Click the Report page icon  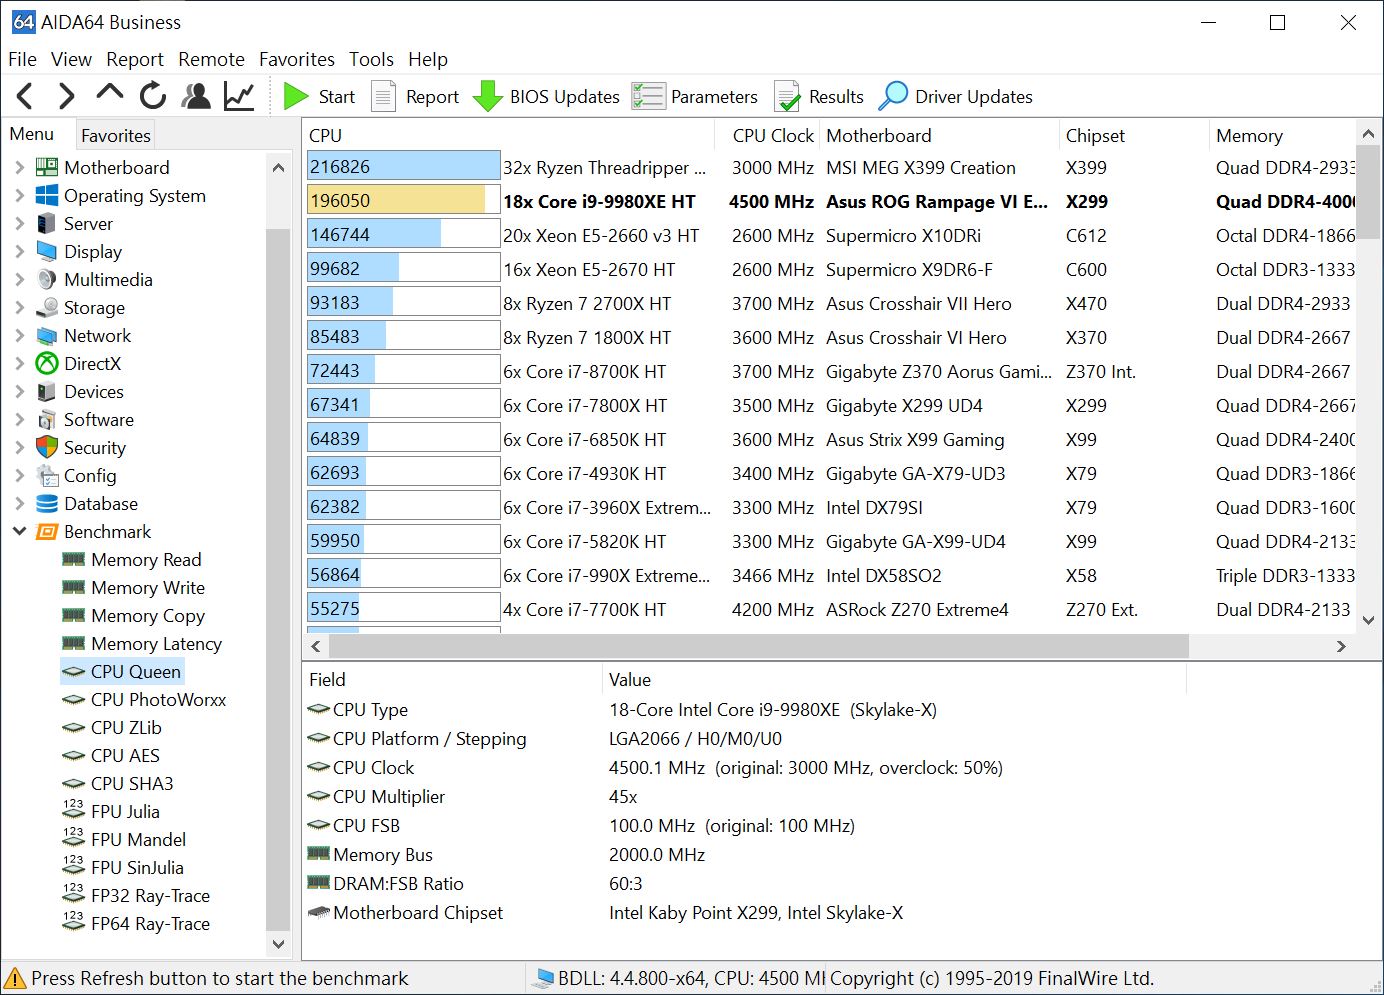[x=383, y=96]
